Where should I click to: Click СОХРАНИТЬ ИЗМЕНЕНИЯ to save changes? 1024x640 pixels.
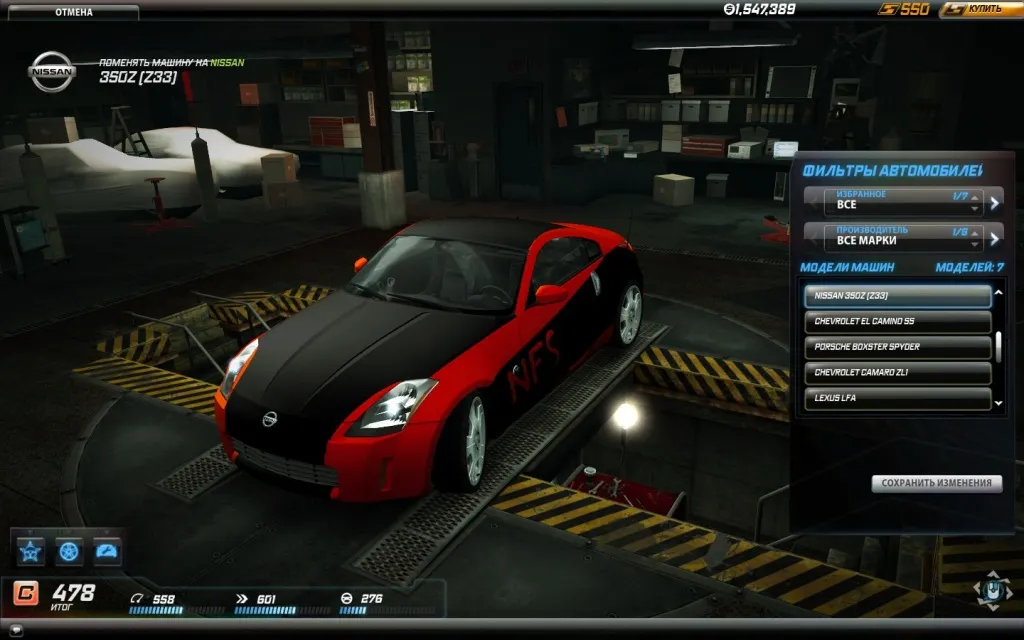936,483
